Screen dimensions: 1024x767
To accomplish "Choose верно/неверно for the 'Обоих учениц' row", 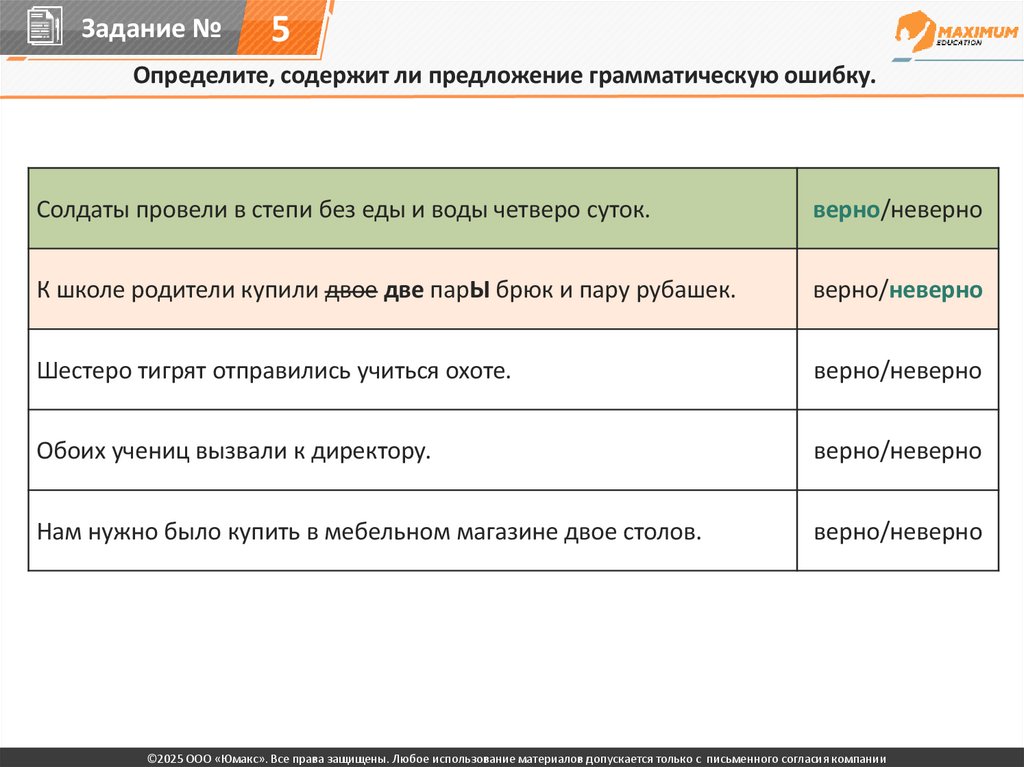I will pos(897,451).
